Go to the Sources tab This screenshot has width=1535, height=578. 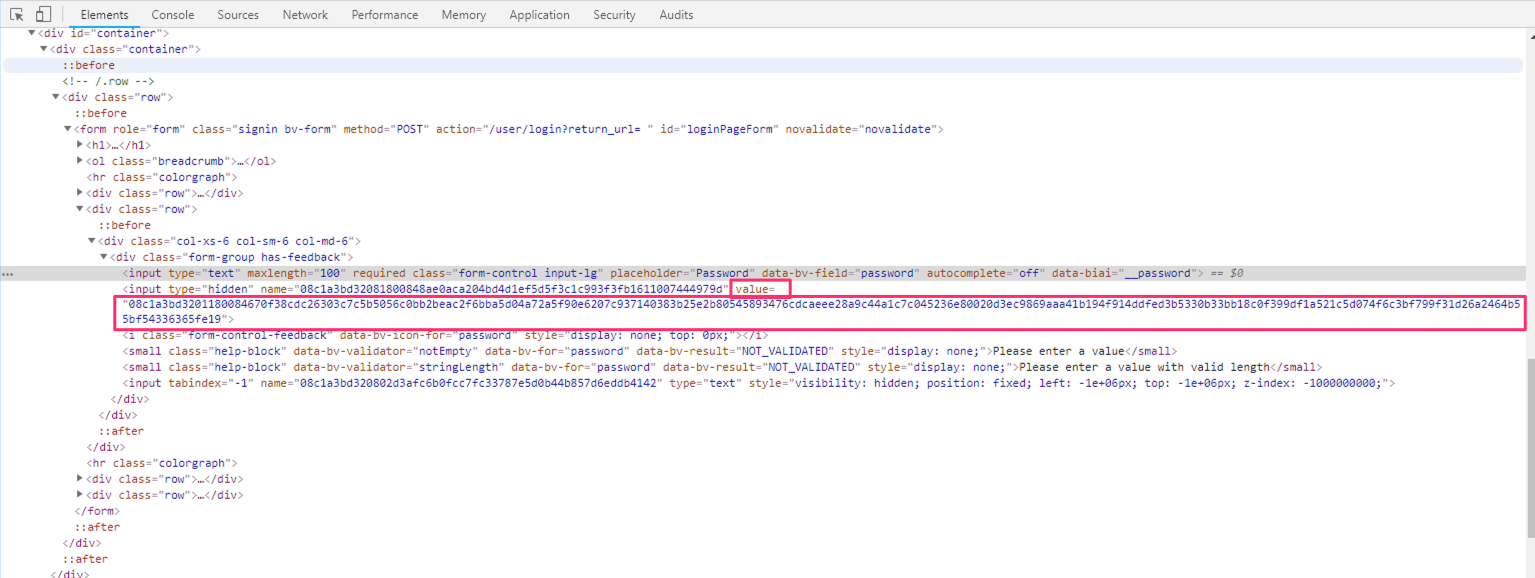point(238,14)
